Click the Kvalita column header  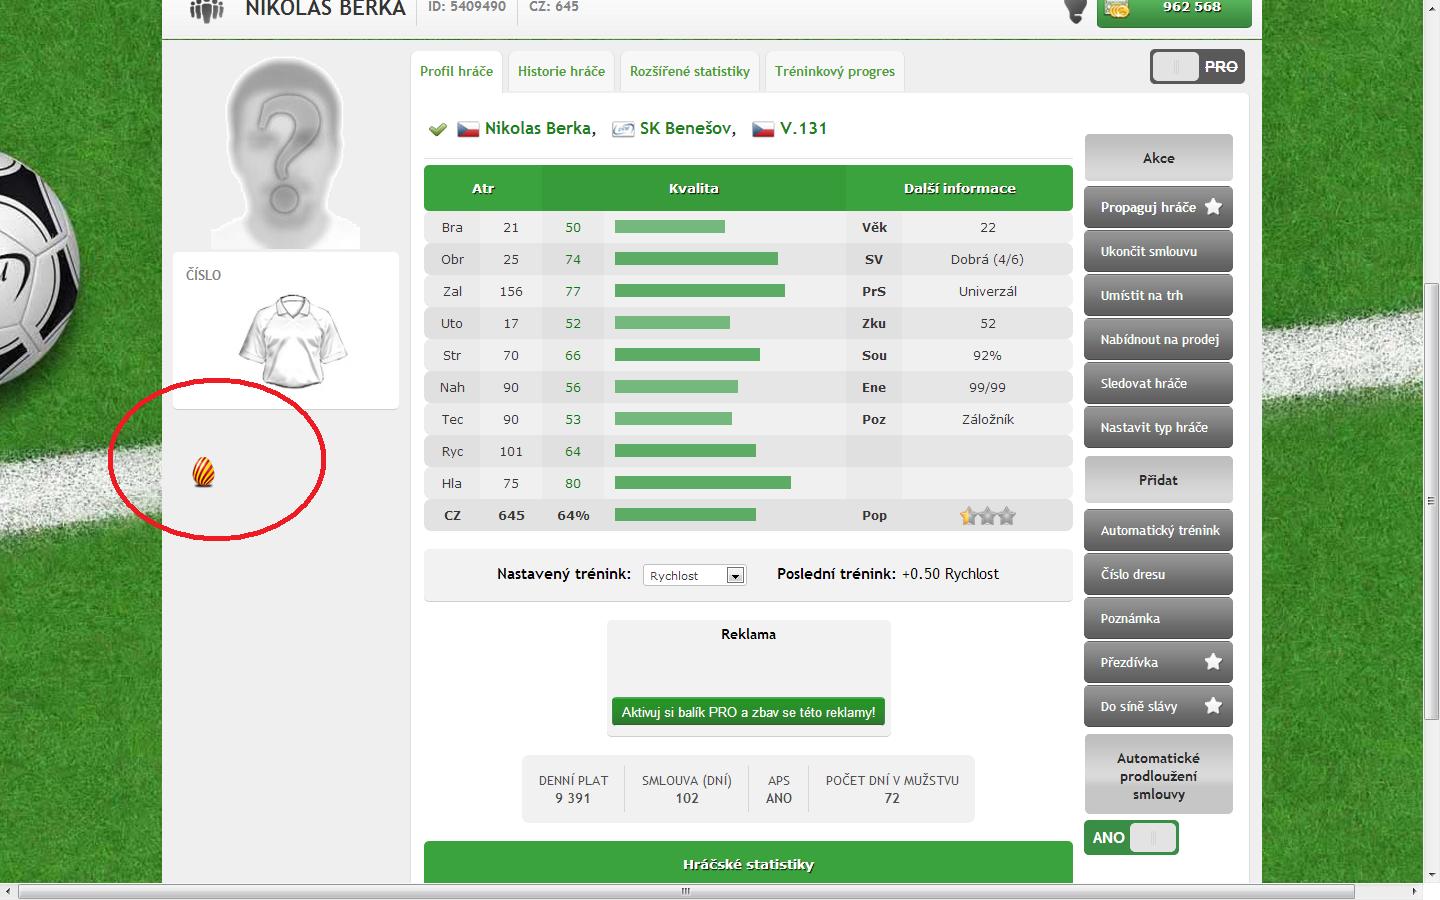(694, 188)
